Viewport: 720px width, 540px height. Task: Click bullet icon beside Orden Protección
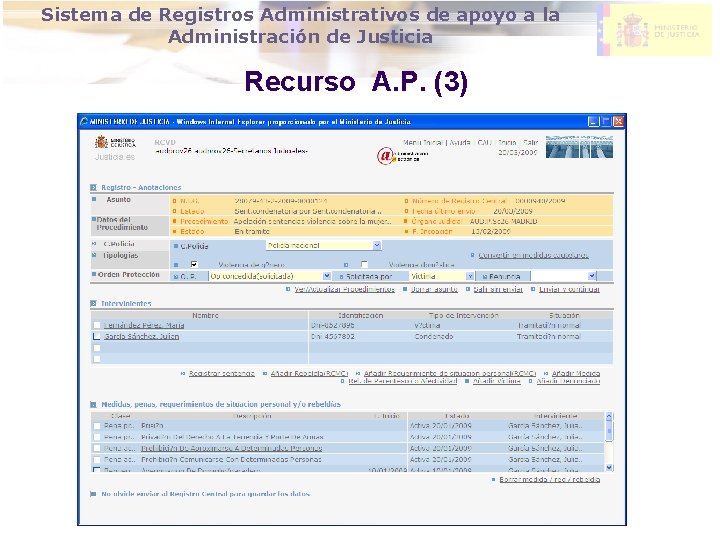(x=94, y=274)
